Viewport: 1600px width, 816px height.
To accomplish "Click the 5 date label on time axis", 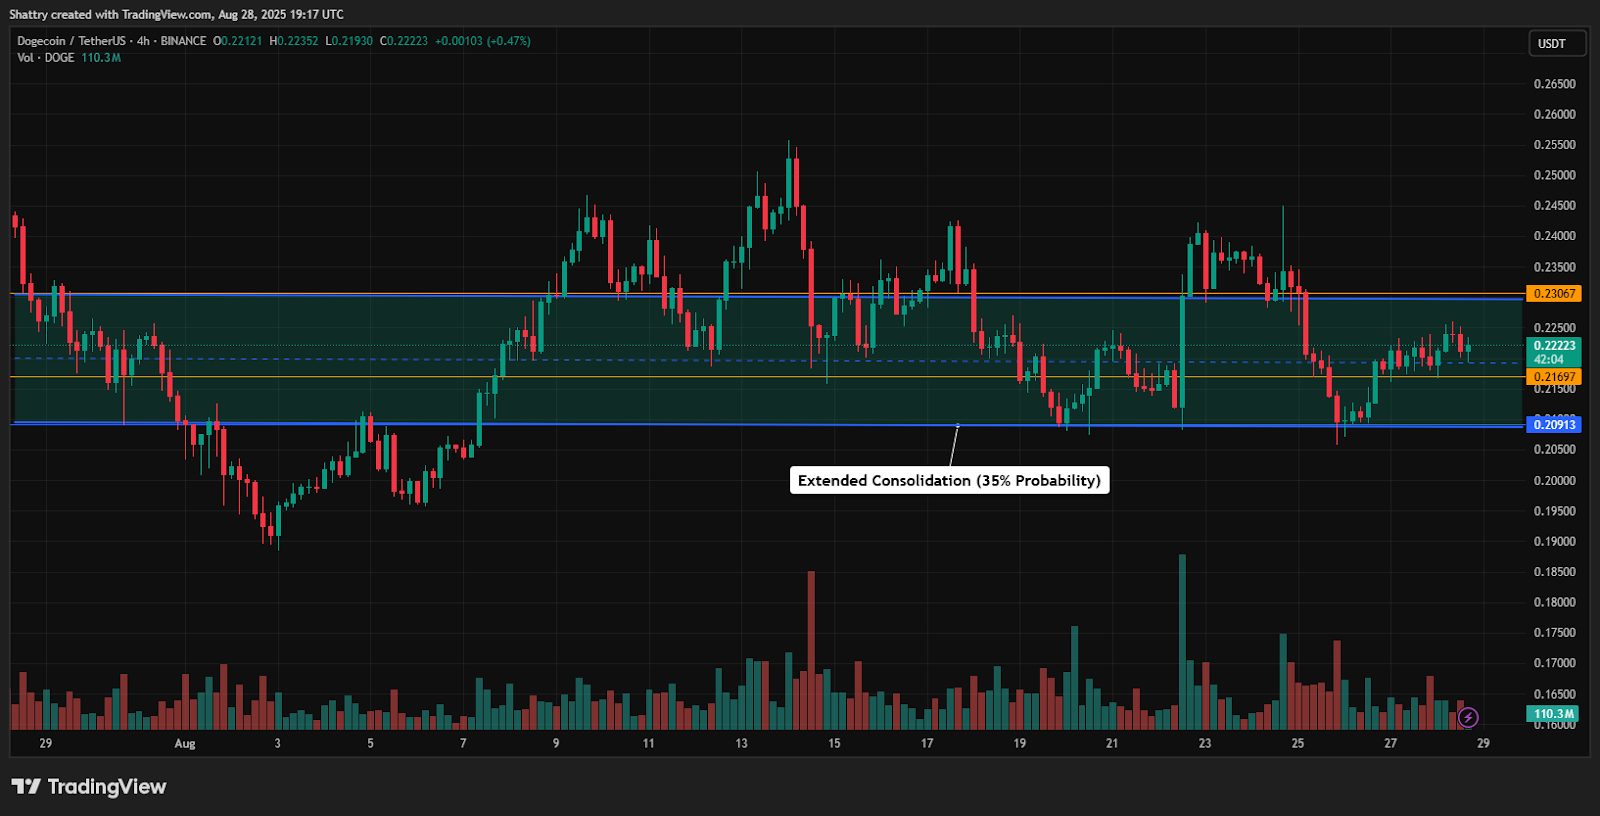I will [370, 743].
